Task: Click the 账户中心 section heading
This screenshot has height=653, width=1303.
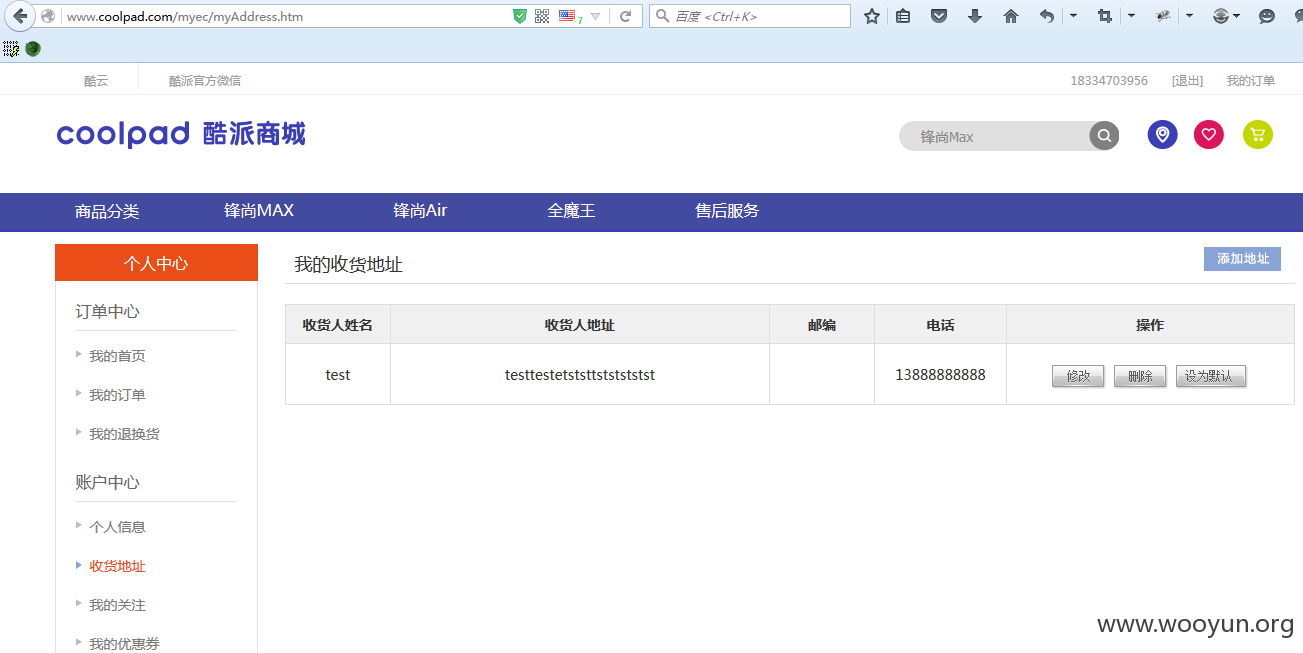Action: click(x=107, y=483)
